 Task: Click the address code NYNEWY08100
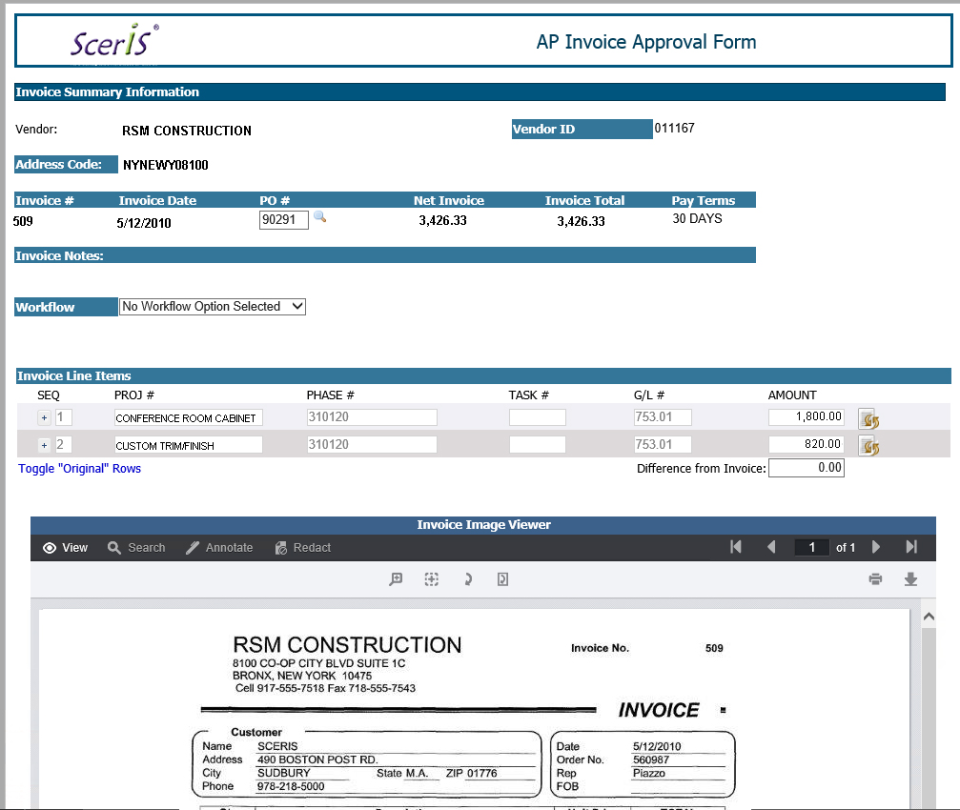[x=166, y=165]
